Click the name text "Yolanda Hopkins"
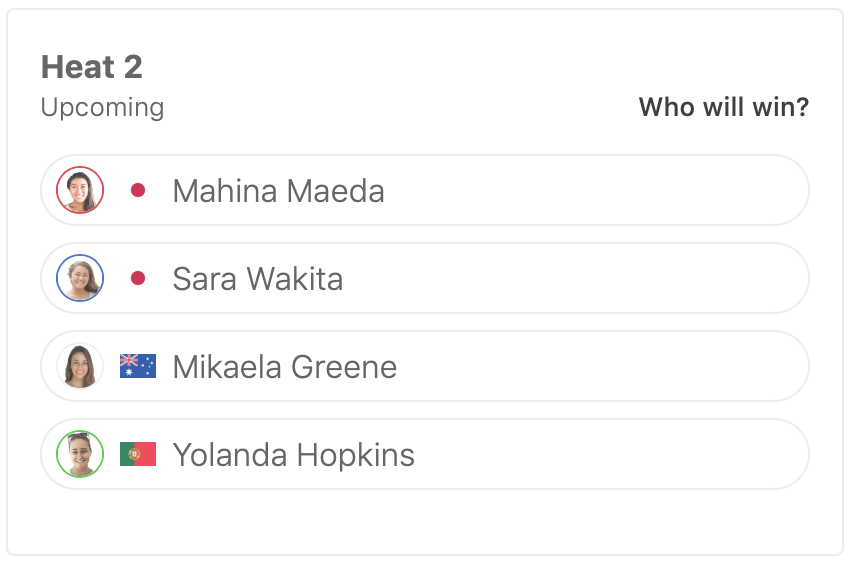This screenshot has width=856, height=566. pos(294,455)
